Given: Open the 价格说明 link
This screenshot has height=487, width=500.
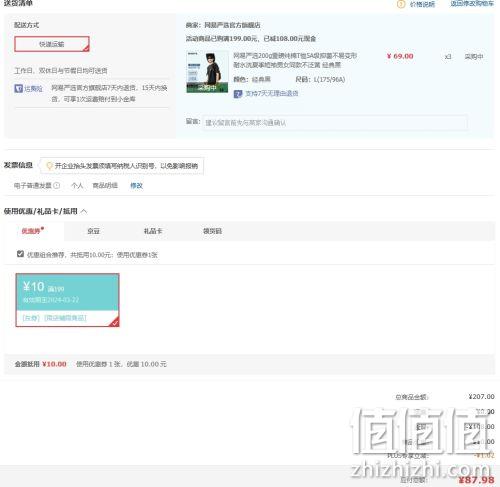Looking at the screenshot, I should (x=422, y=4).
